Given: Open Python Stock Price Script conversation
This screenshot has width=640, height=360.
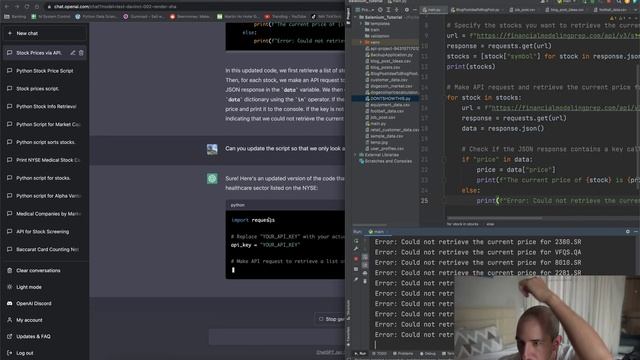Looking at the screenshot, I should [x=44, y=71].
